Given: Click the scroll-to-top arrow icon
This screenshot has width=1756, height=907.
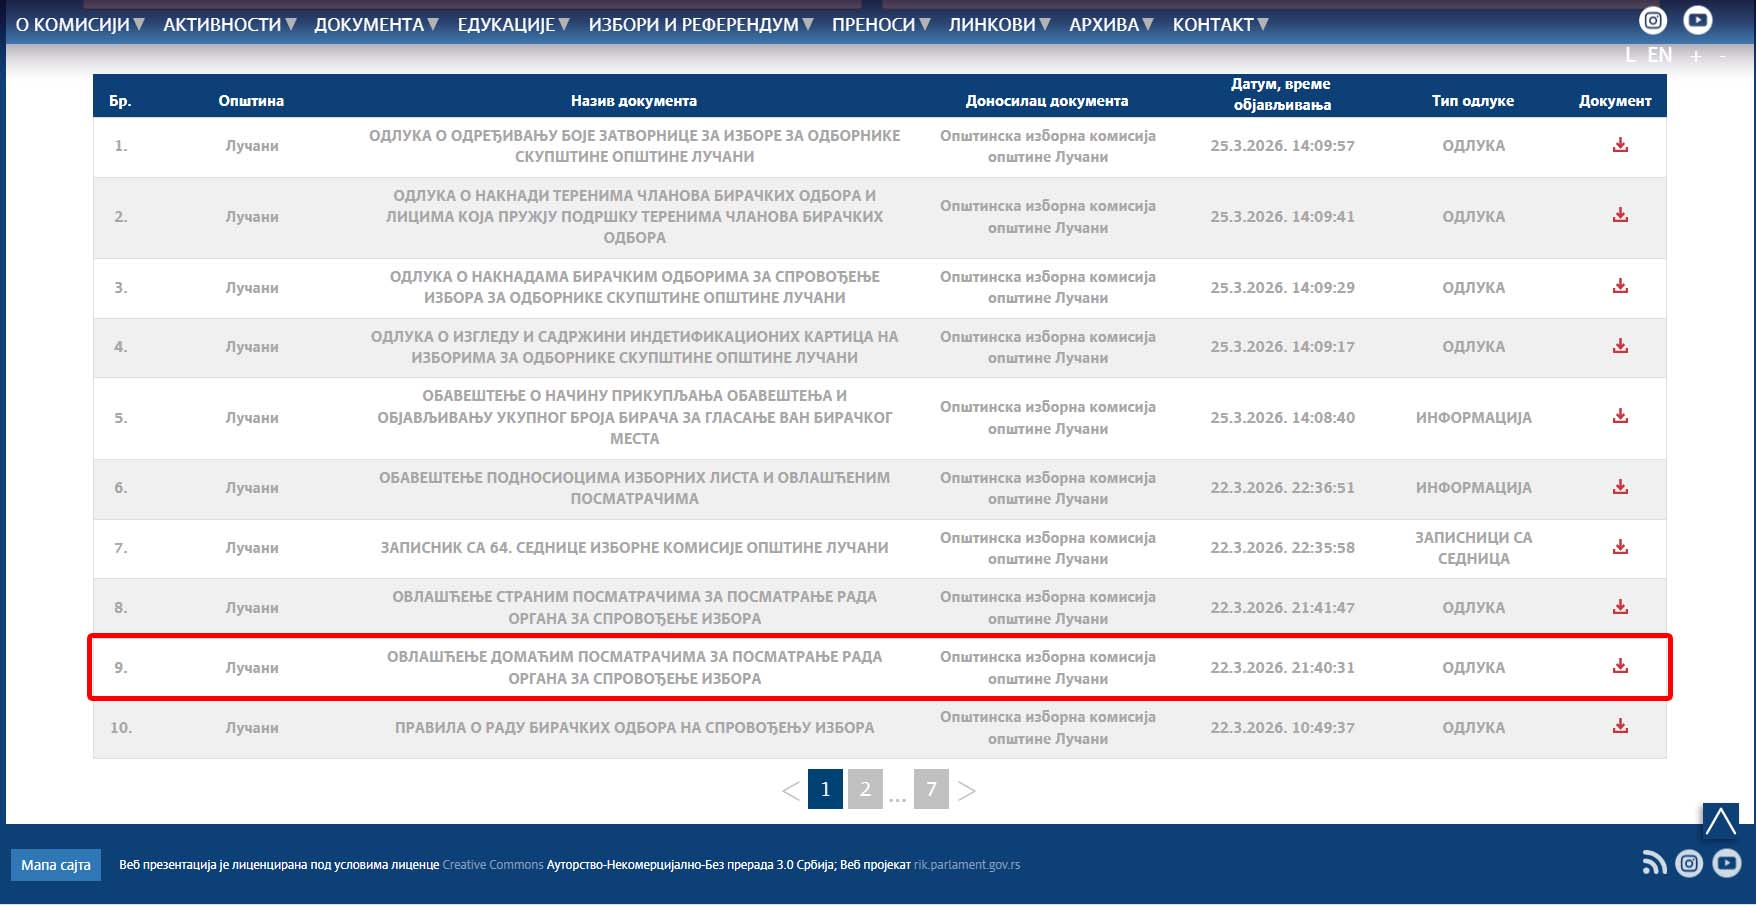Looking at the screenshot, I should [x=1721, y=820].
